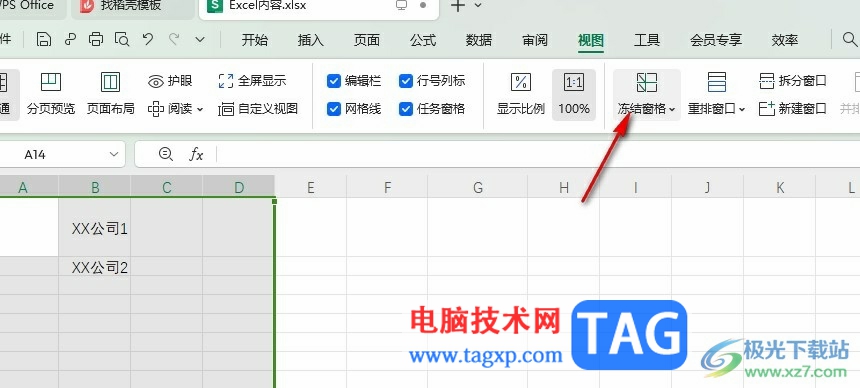Click the 100% zoom button
Viewport: 860px width, 388px height.
(574, 94)
